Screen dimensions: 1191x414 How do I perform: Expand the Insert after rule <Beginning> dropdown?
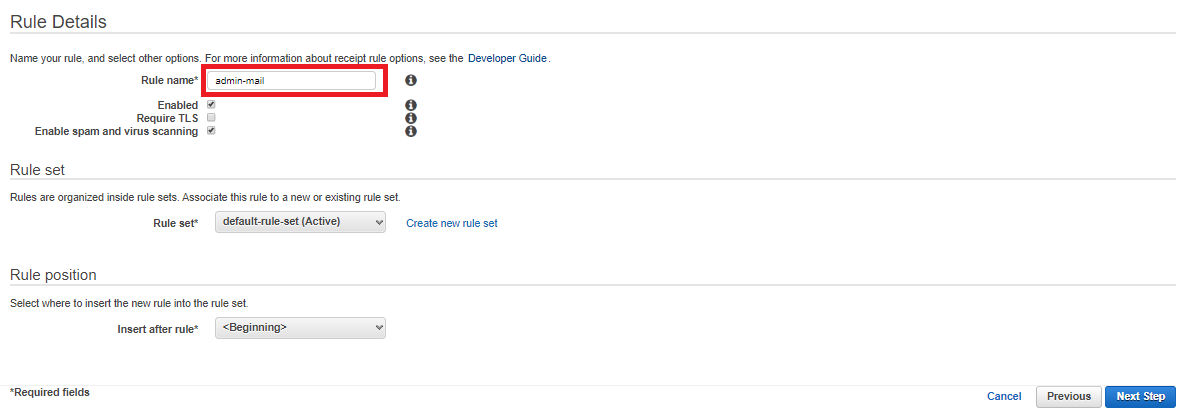click(301, 328)
